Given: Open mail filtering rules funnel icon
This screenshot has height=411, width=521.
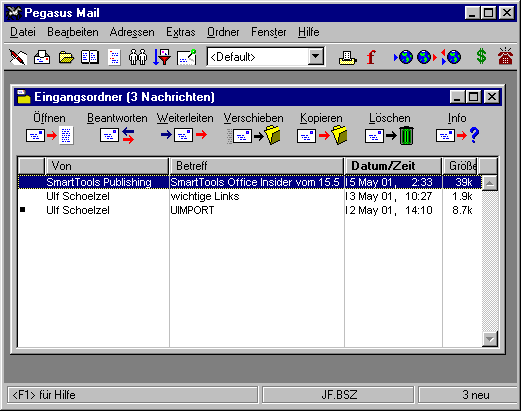Looking at the screenshot, I should point(162,57).
